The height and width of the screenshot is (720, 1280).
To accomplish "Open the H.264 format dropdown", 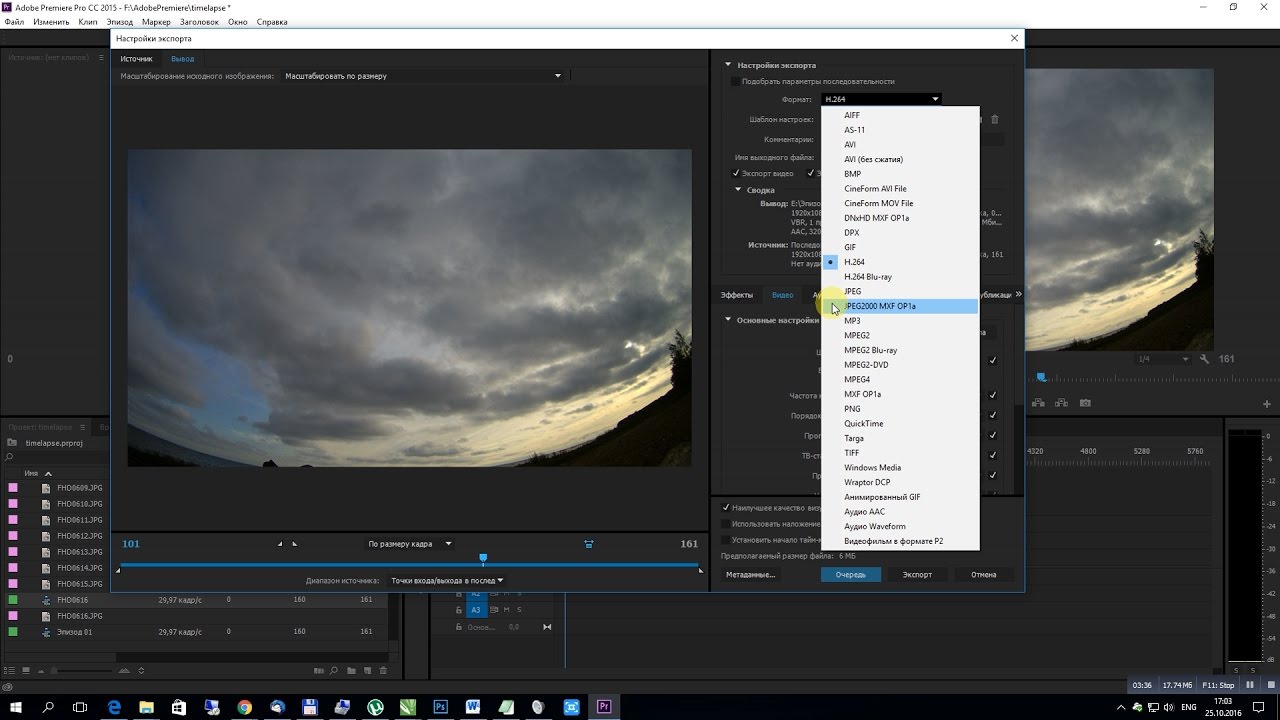I will tap(881, 99).
